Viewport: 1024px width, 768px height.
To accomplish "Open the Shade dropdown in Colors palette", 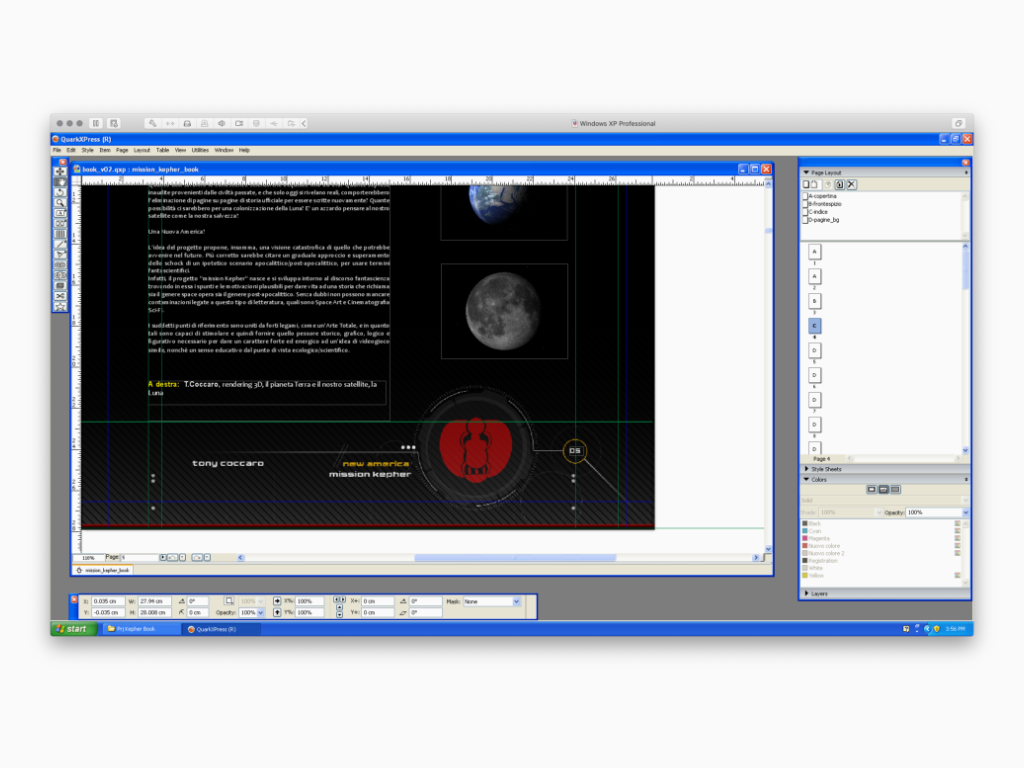I will pyautogui.click(x=878, y=513).
